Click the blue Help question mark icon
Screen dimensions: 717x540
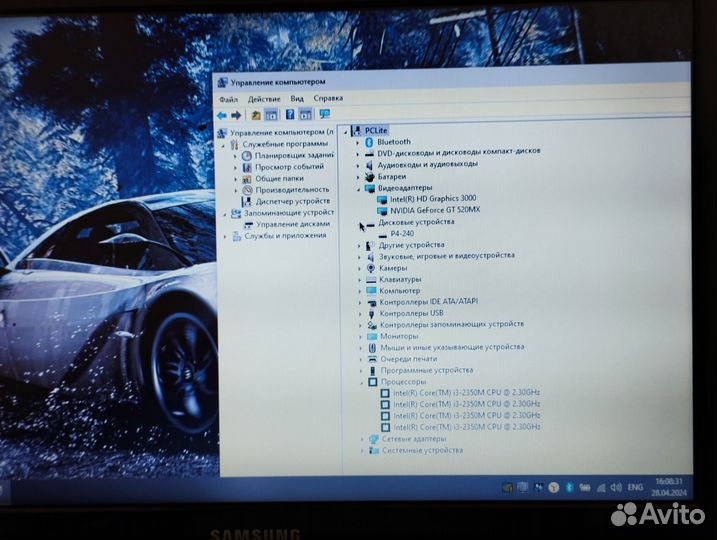pyautogui.click(x=290, y=114)
